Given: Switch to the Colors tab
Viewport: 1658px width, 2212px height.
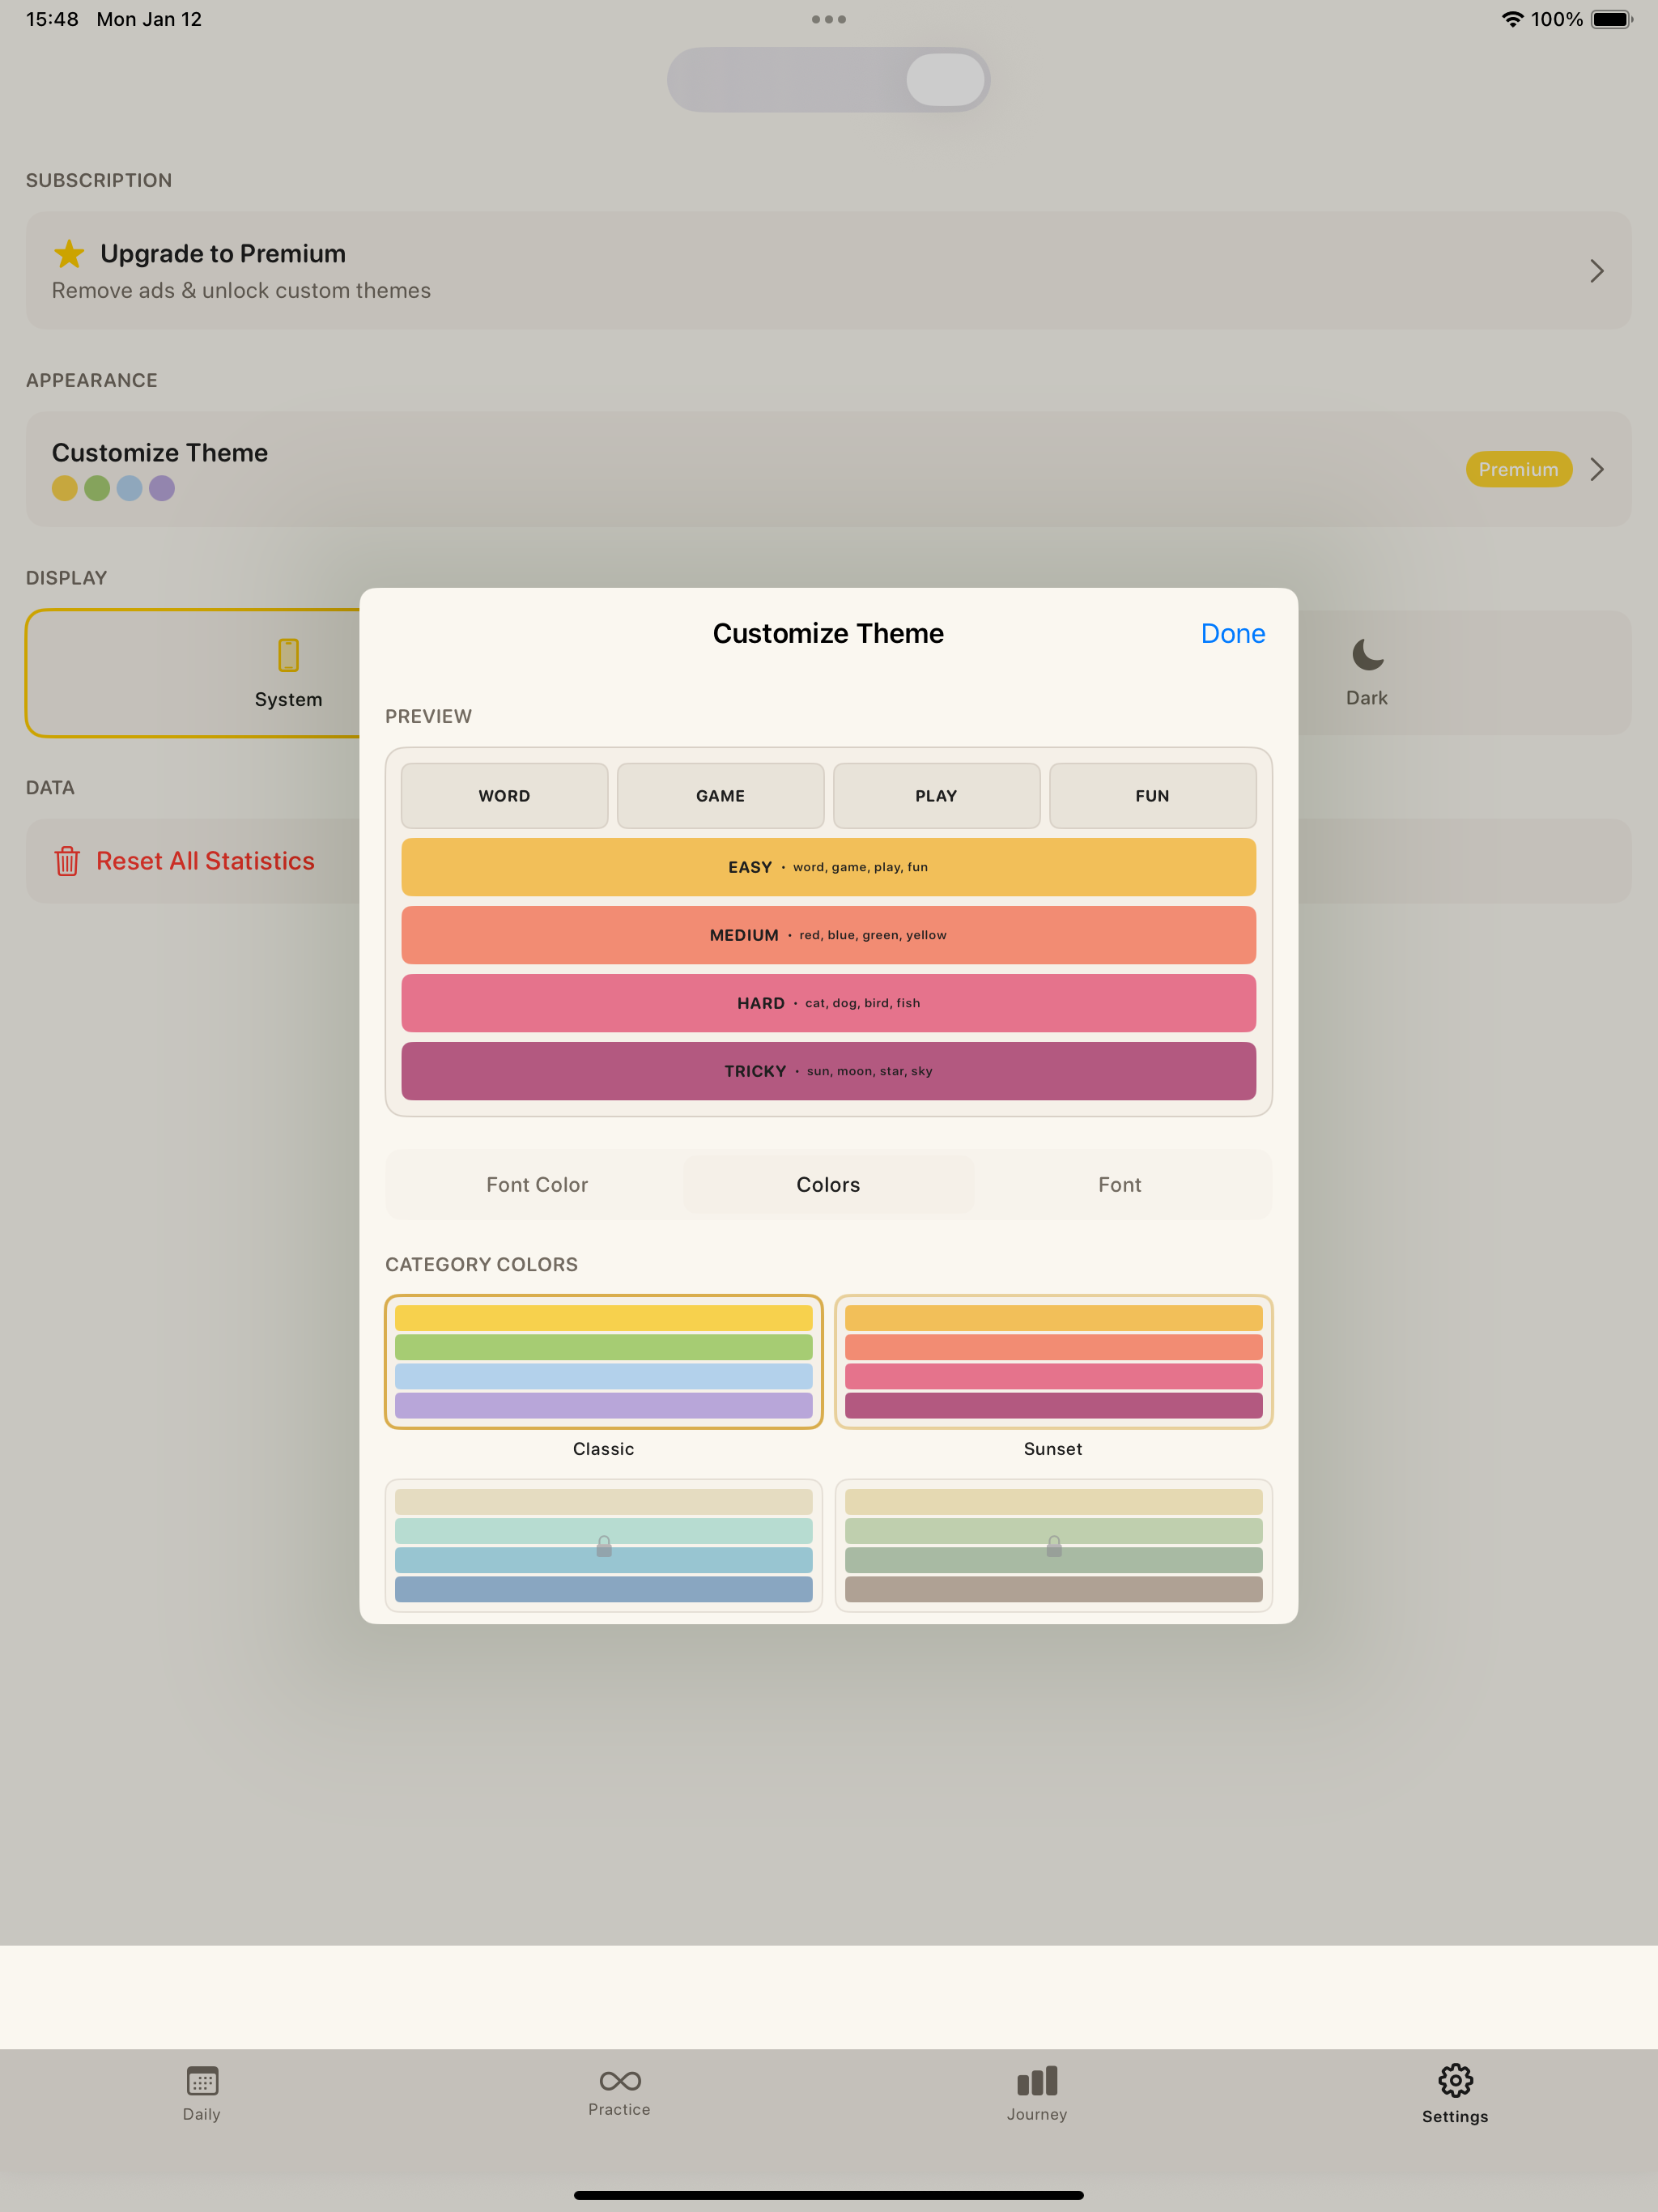Looking at the screenshot, I should [x=829, y=1185].
